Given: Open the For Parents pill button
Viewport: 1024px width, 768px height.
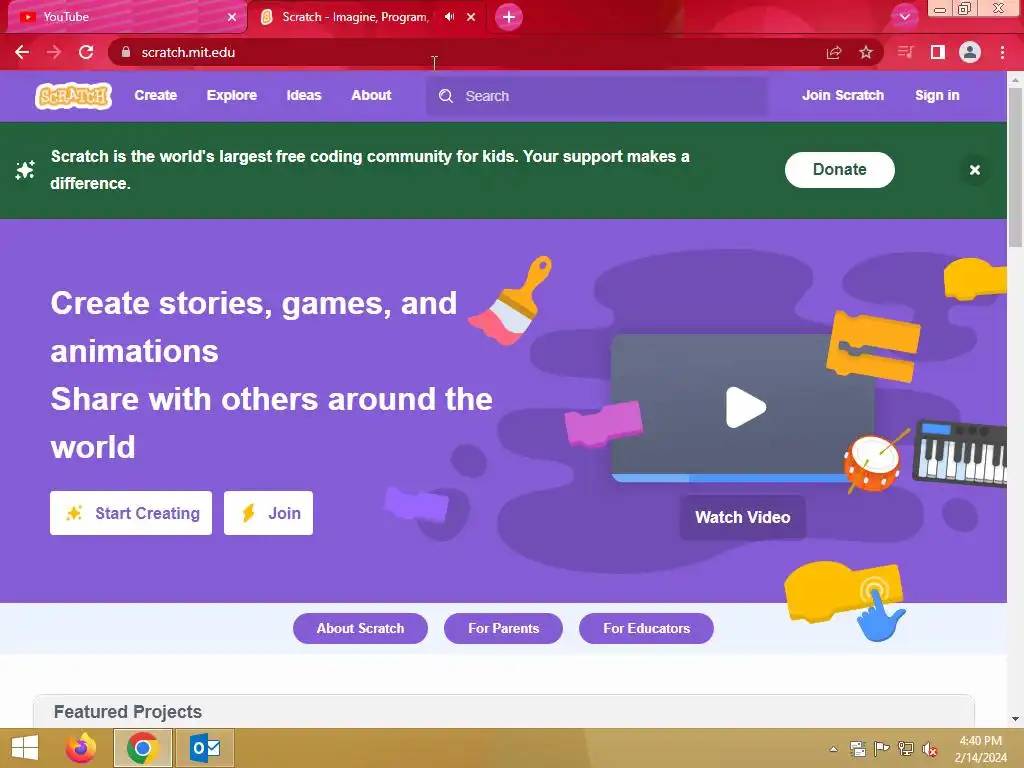Looking at the screenshot, I should coord(504,628).
